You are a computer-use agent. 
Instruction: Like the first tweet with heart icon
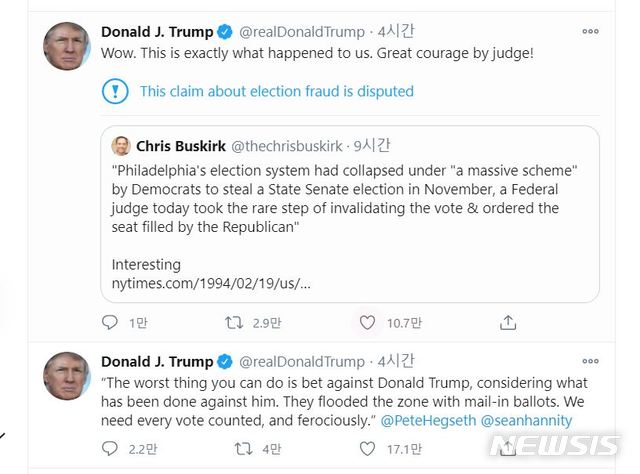point(367,322)
